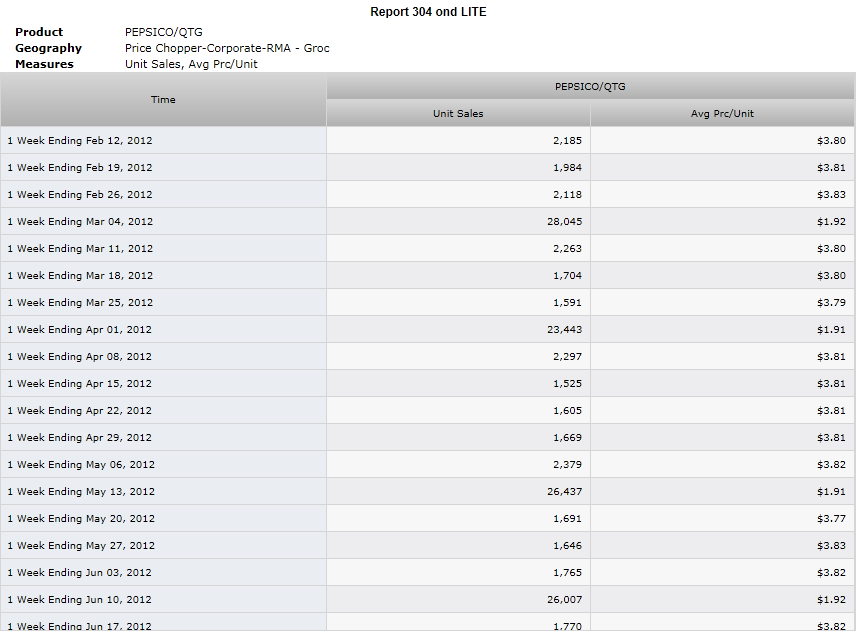Select the Measures label
Screen dimensions: 856x631
point(44,64)
